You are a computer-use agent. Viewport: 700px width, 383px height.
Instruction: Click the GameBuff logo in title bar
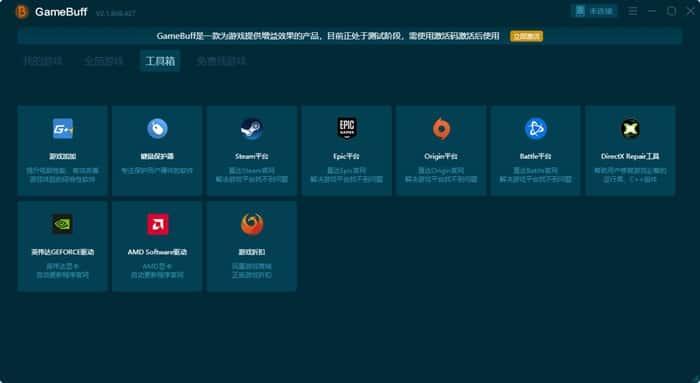click(x=21, y=12)
